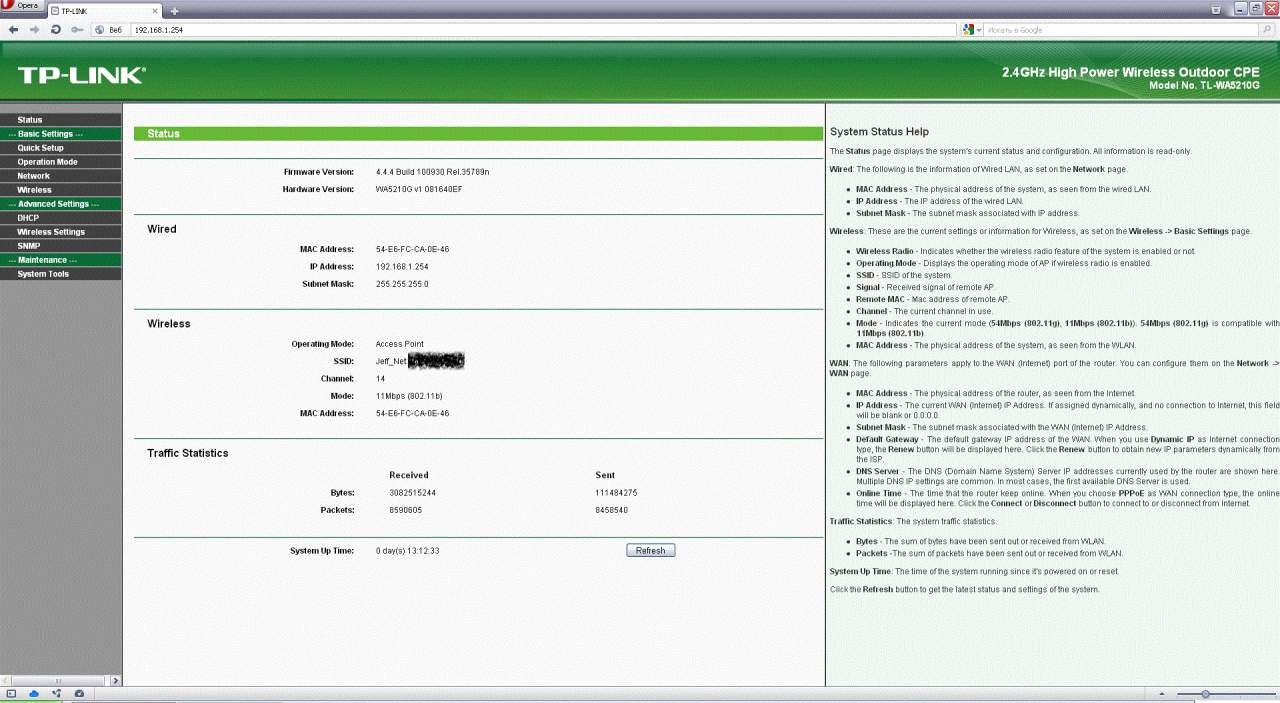Click the Advanced Settings section header

point(53,204)
